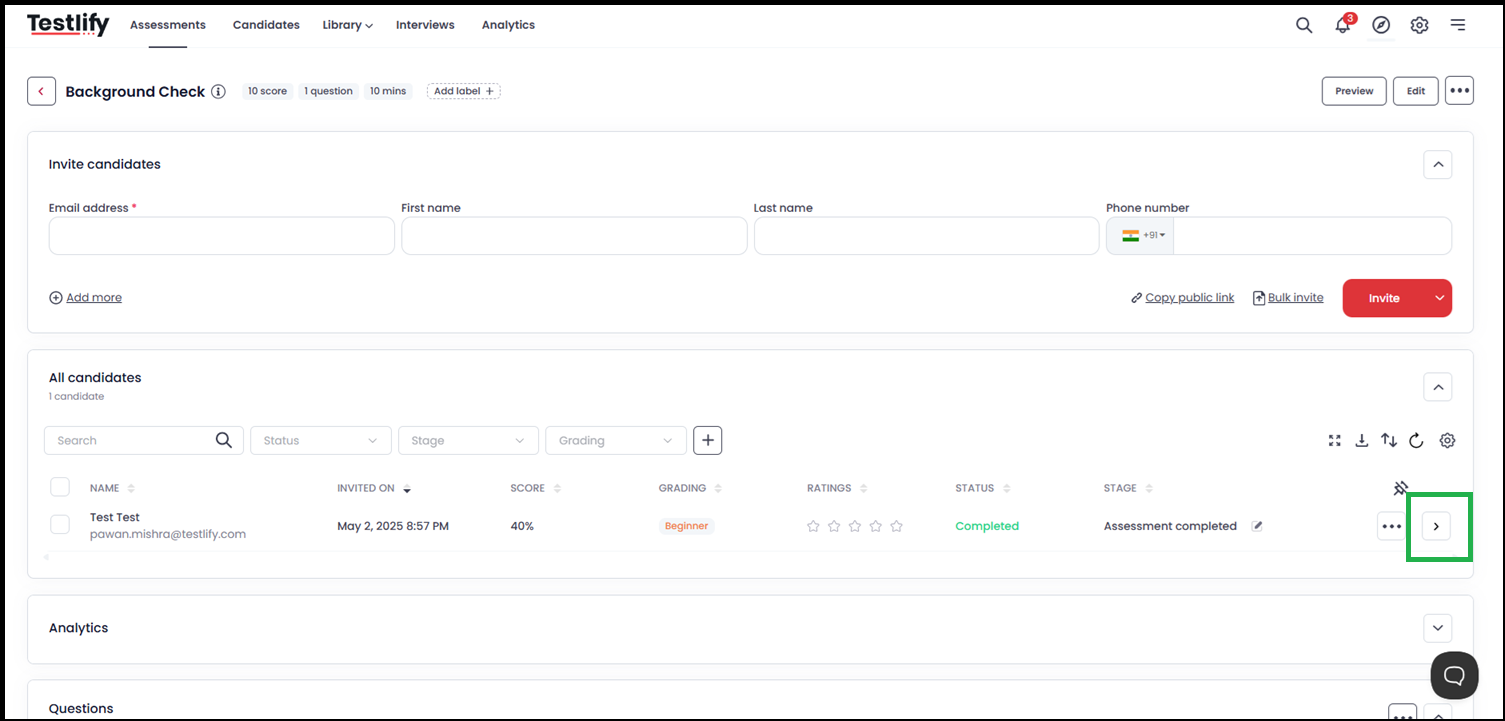Click the pawan.mishra@testlify.com email
Viewport: 1505px width, 721px height.
(168, 534)
